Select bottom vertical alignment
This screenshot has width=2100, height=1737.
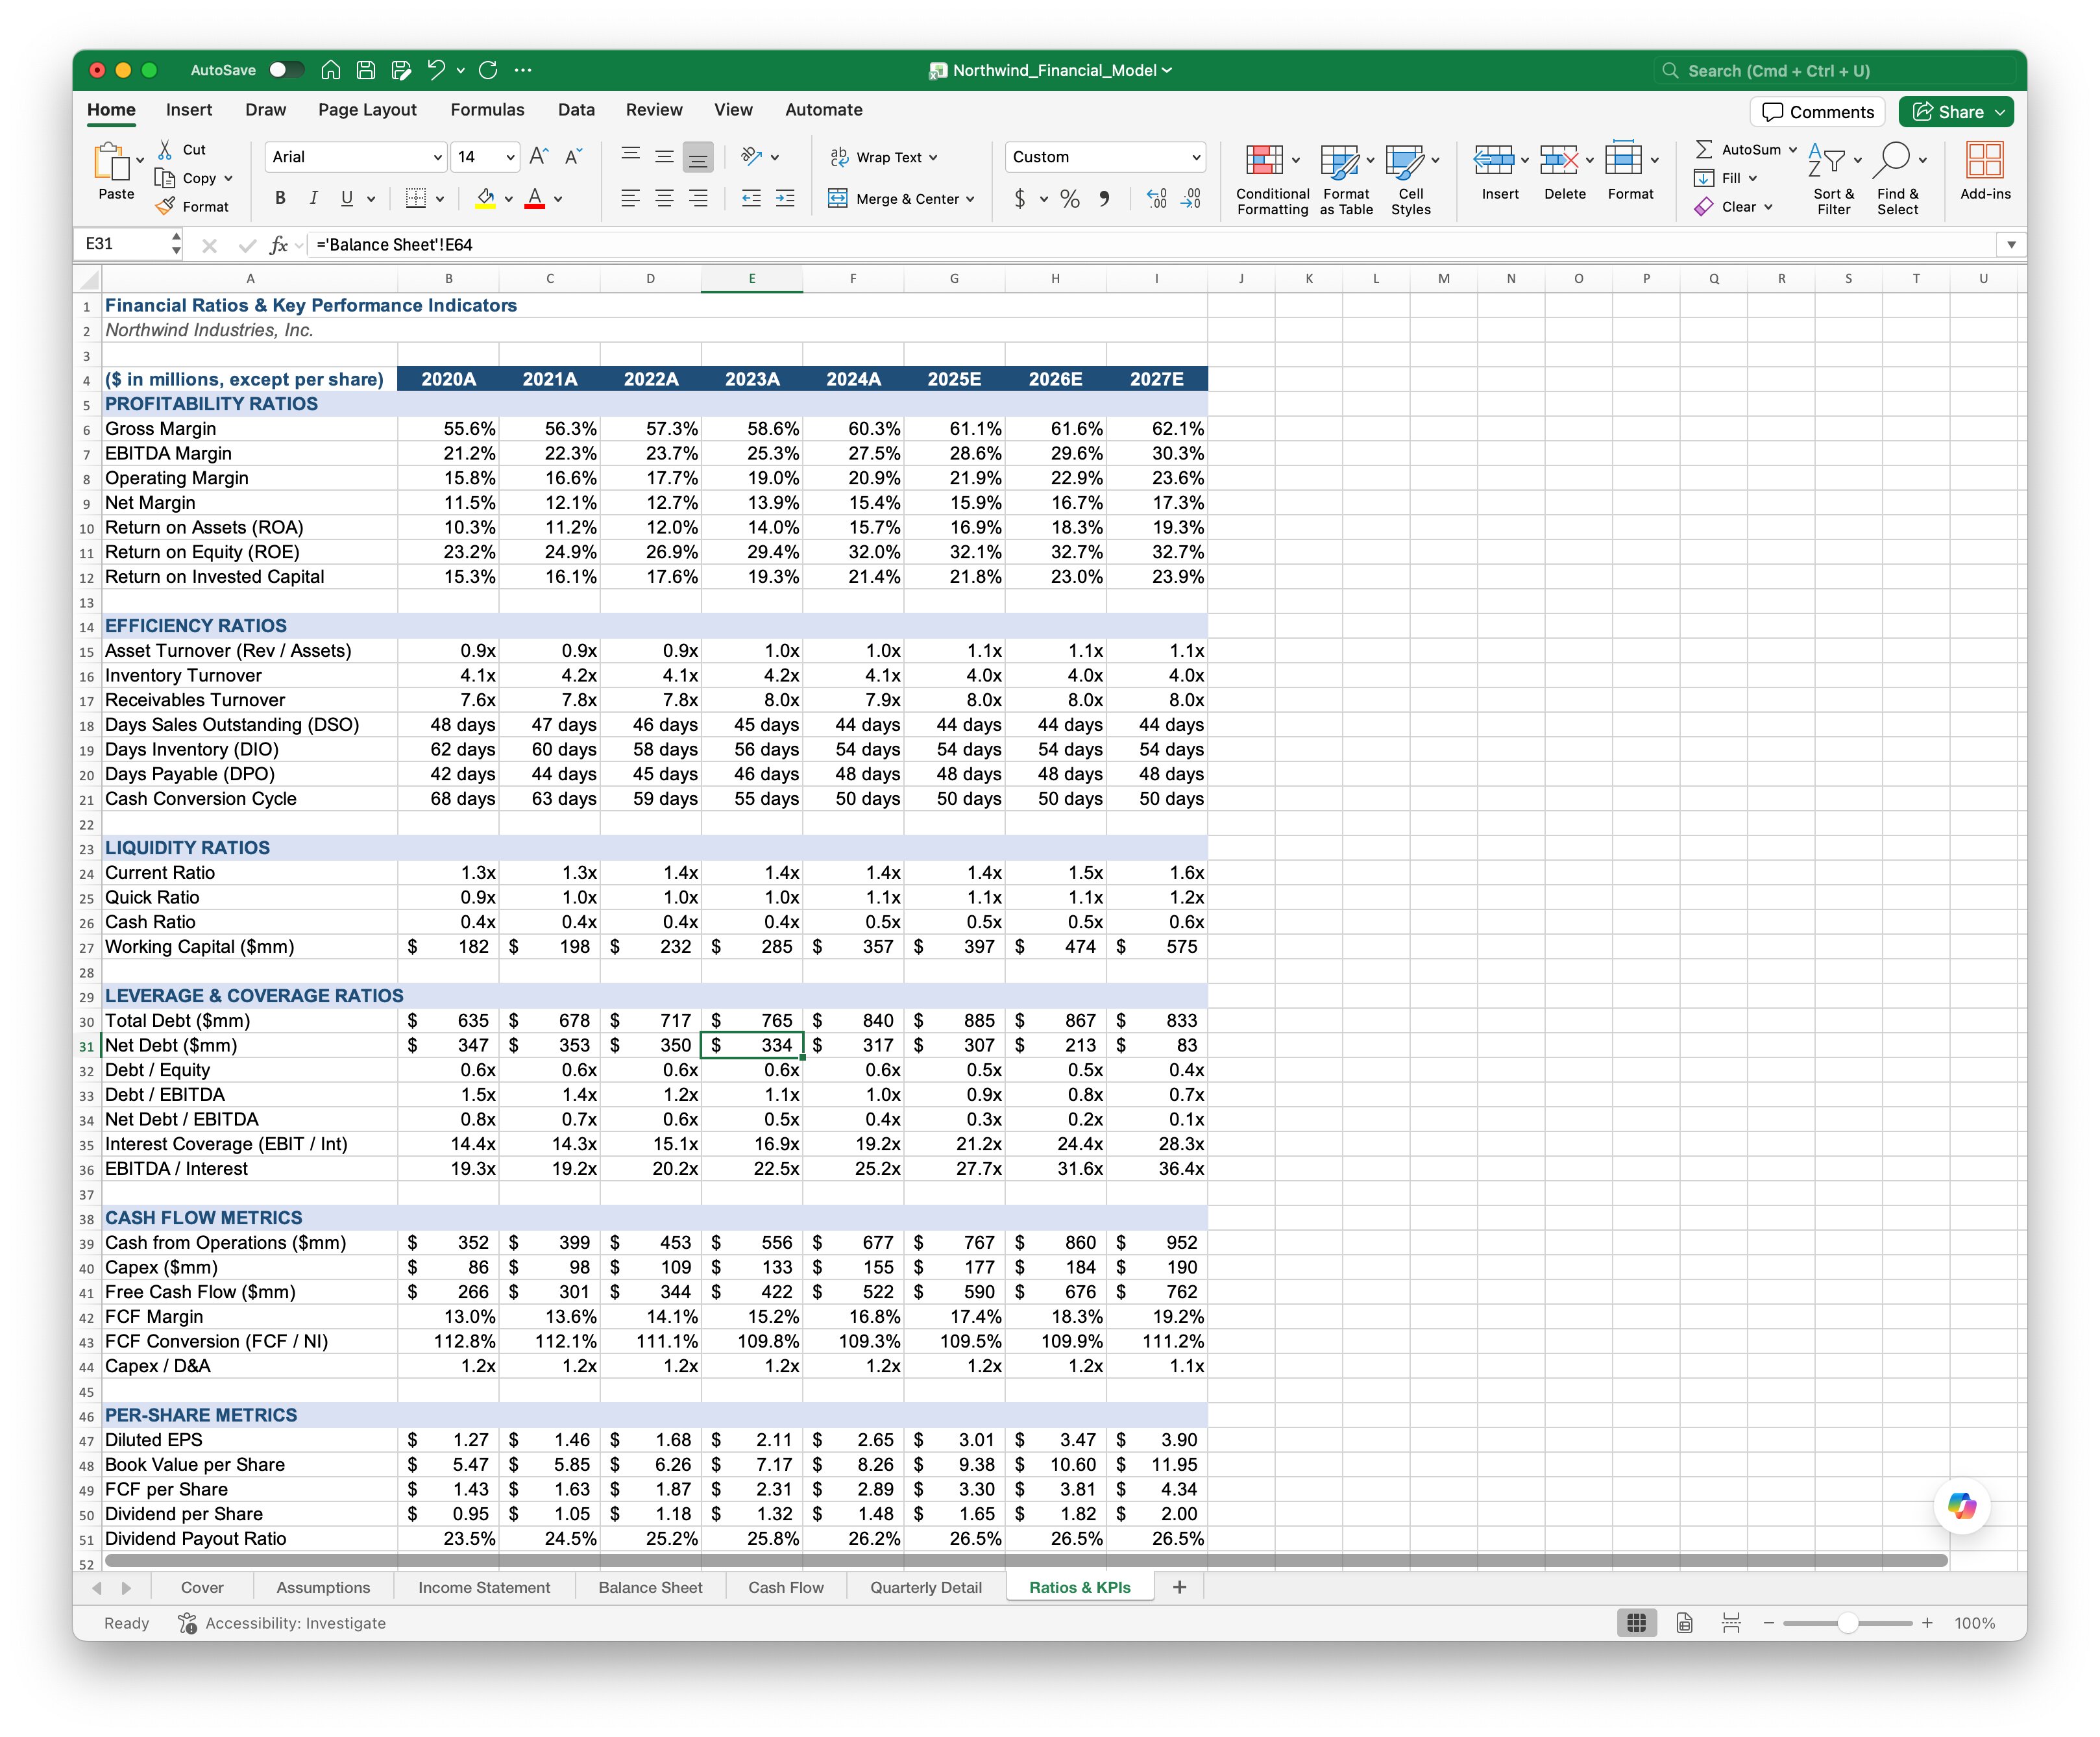(x=698, y=157)
